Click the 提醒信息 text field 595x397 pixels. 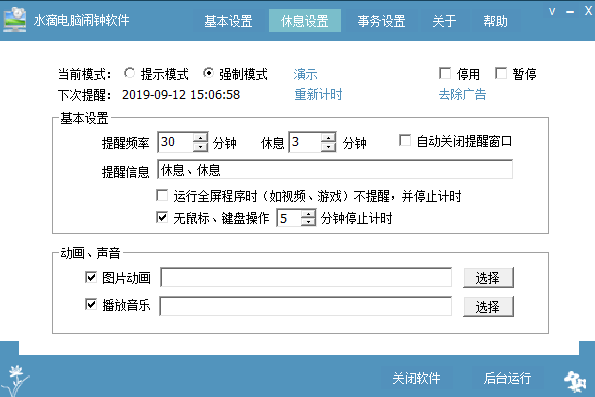click(x=335, y=170)
